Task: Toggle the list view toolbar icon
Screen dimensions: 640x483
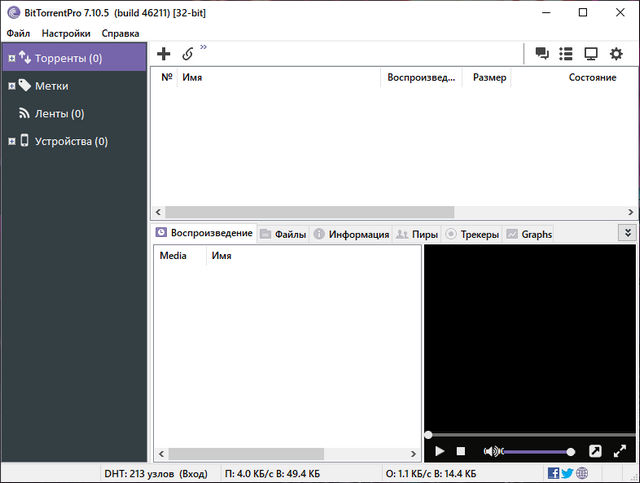Action: (x=566, y=53)
